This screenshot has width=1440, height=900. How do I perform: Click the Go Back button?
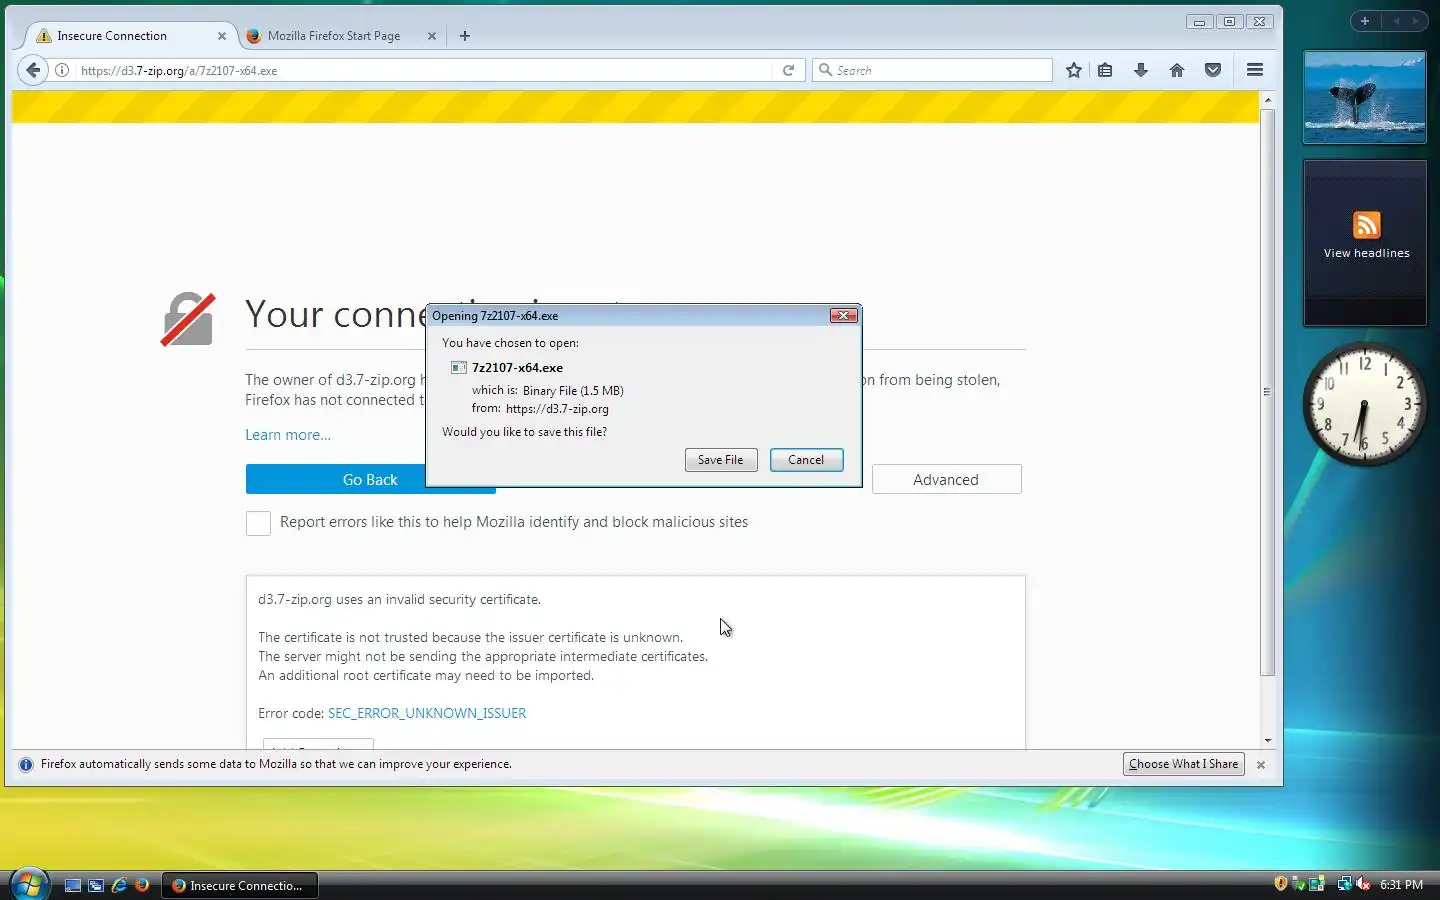[370, 480]
